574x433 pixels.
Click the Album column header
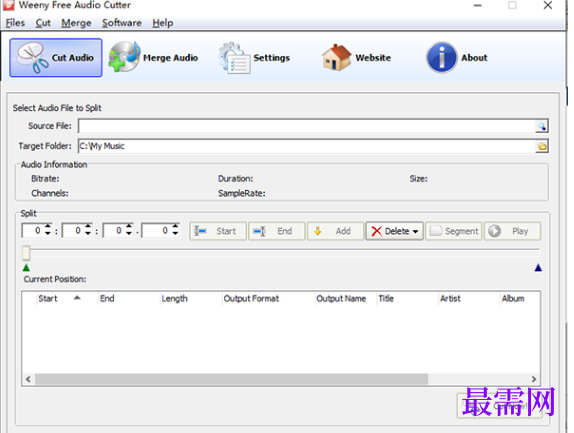point(520,299)
